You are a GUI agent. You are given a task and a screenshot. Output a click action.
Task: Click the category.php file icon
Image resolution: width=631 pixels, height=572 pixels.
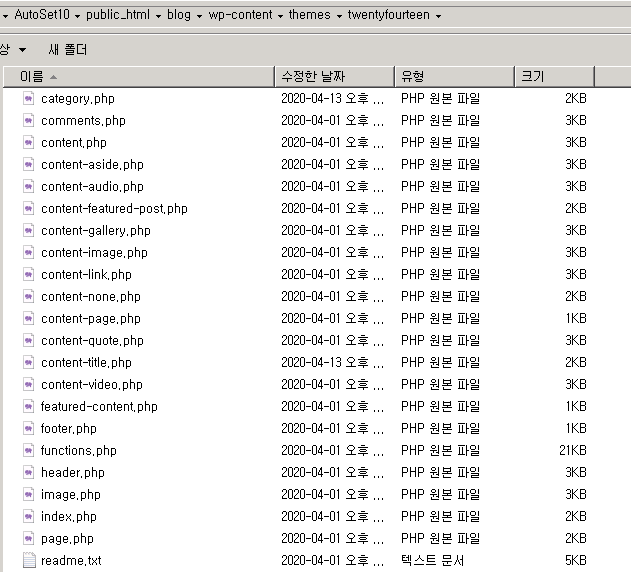point(29,99)
